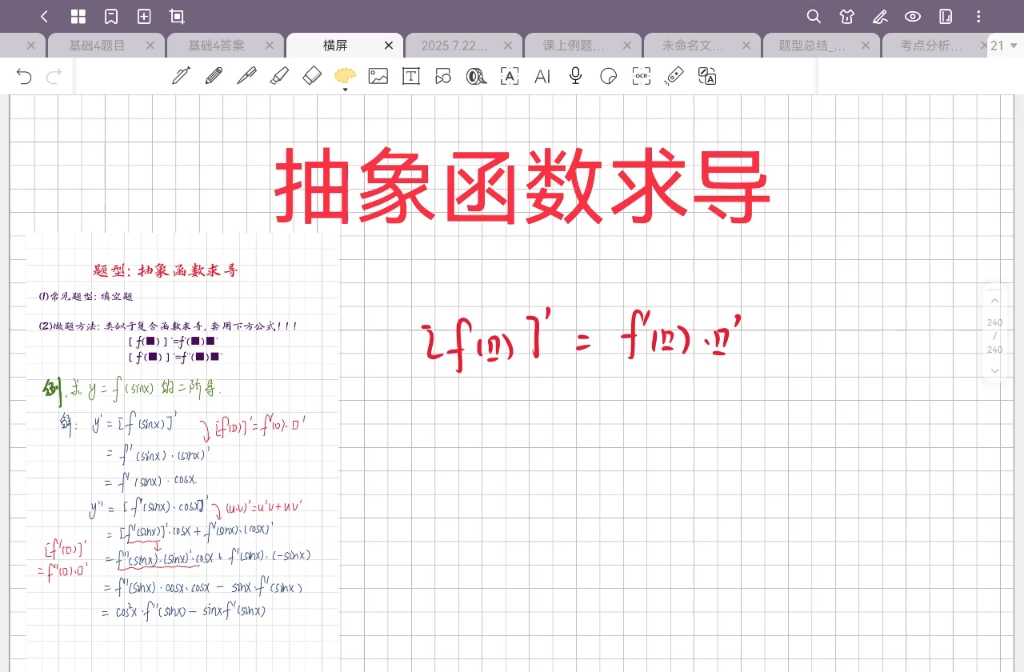Open the tape roll tool
The width and height of the screenshot is (1024, 672).
(476, 76)
